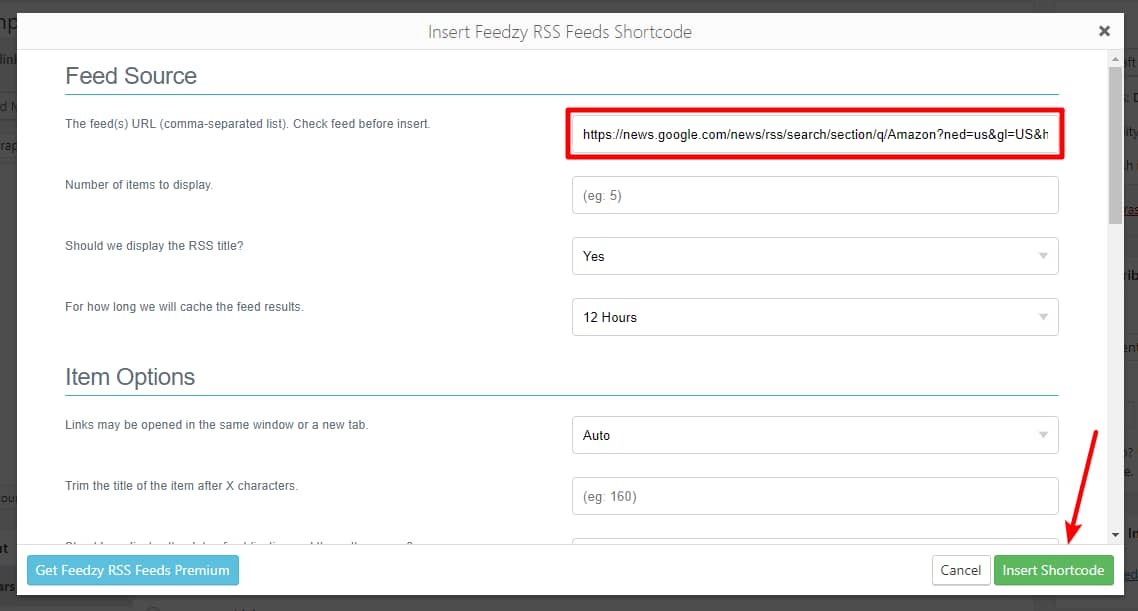Click 'Trim the title of the item' label
The height and width of the screenshot is (611, 1138).
tap(181, 486)
